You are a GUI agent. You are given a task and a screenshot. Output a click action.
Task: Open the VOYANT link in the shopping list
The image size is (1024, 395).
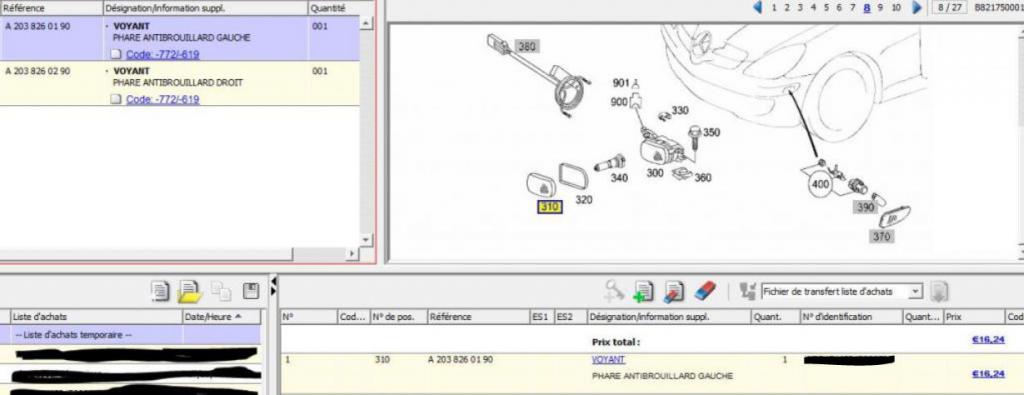point(608,360)
